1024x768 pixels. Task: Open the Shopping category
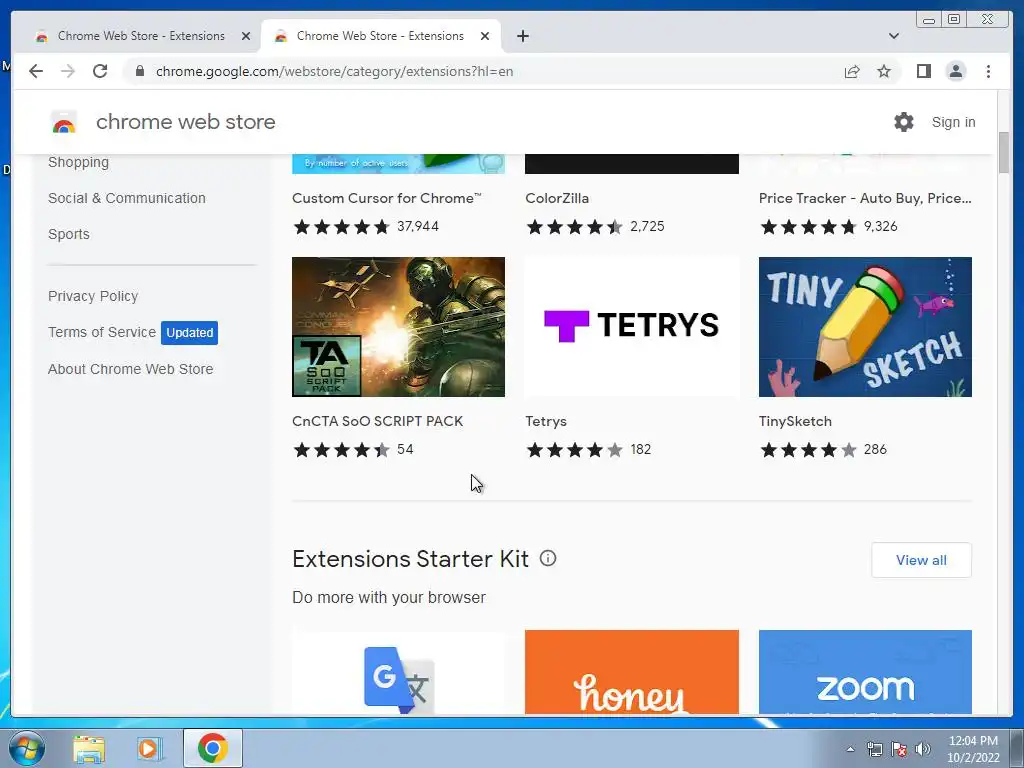click(x=78, y=162)
